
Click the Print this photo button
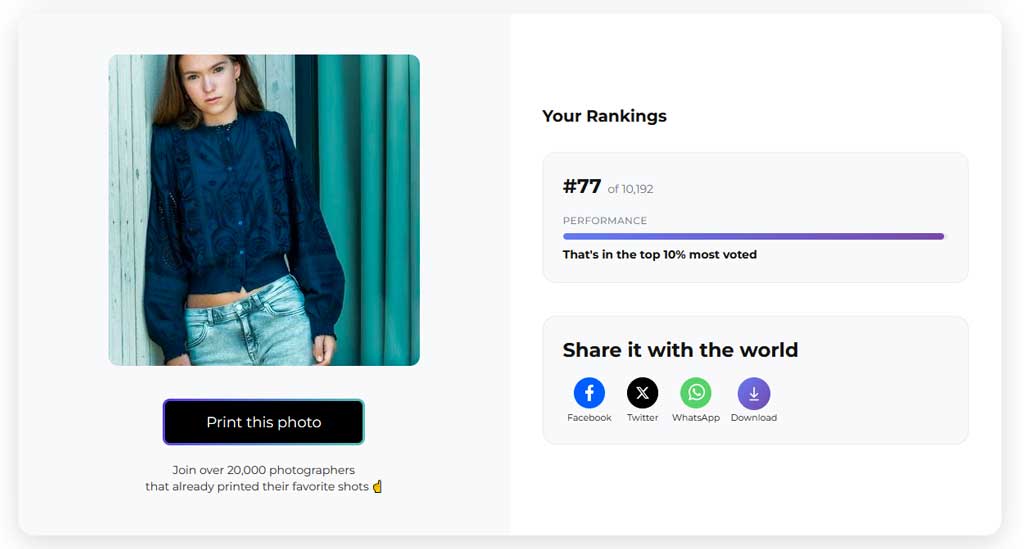[264, 422]
